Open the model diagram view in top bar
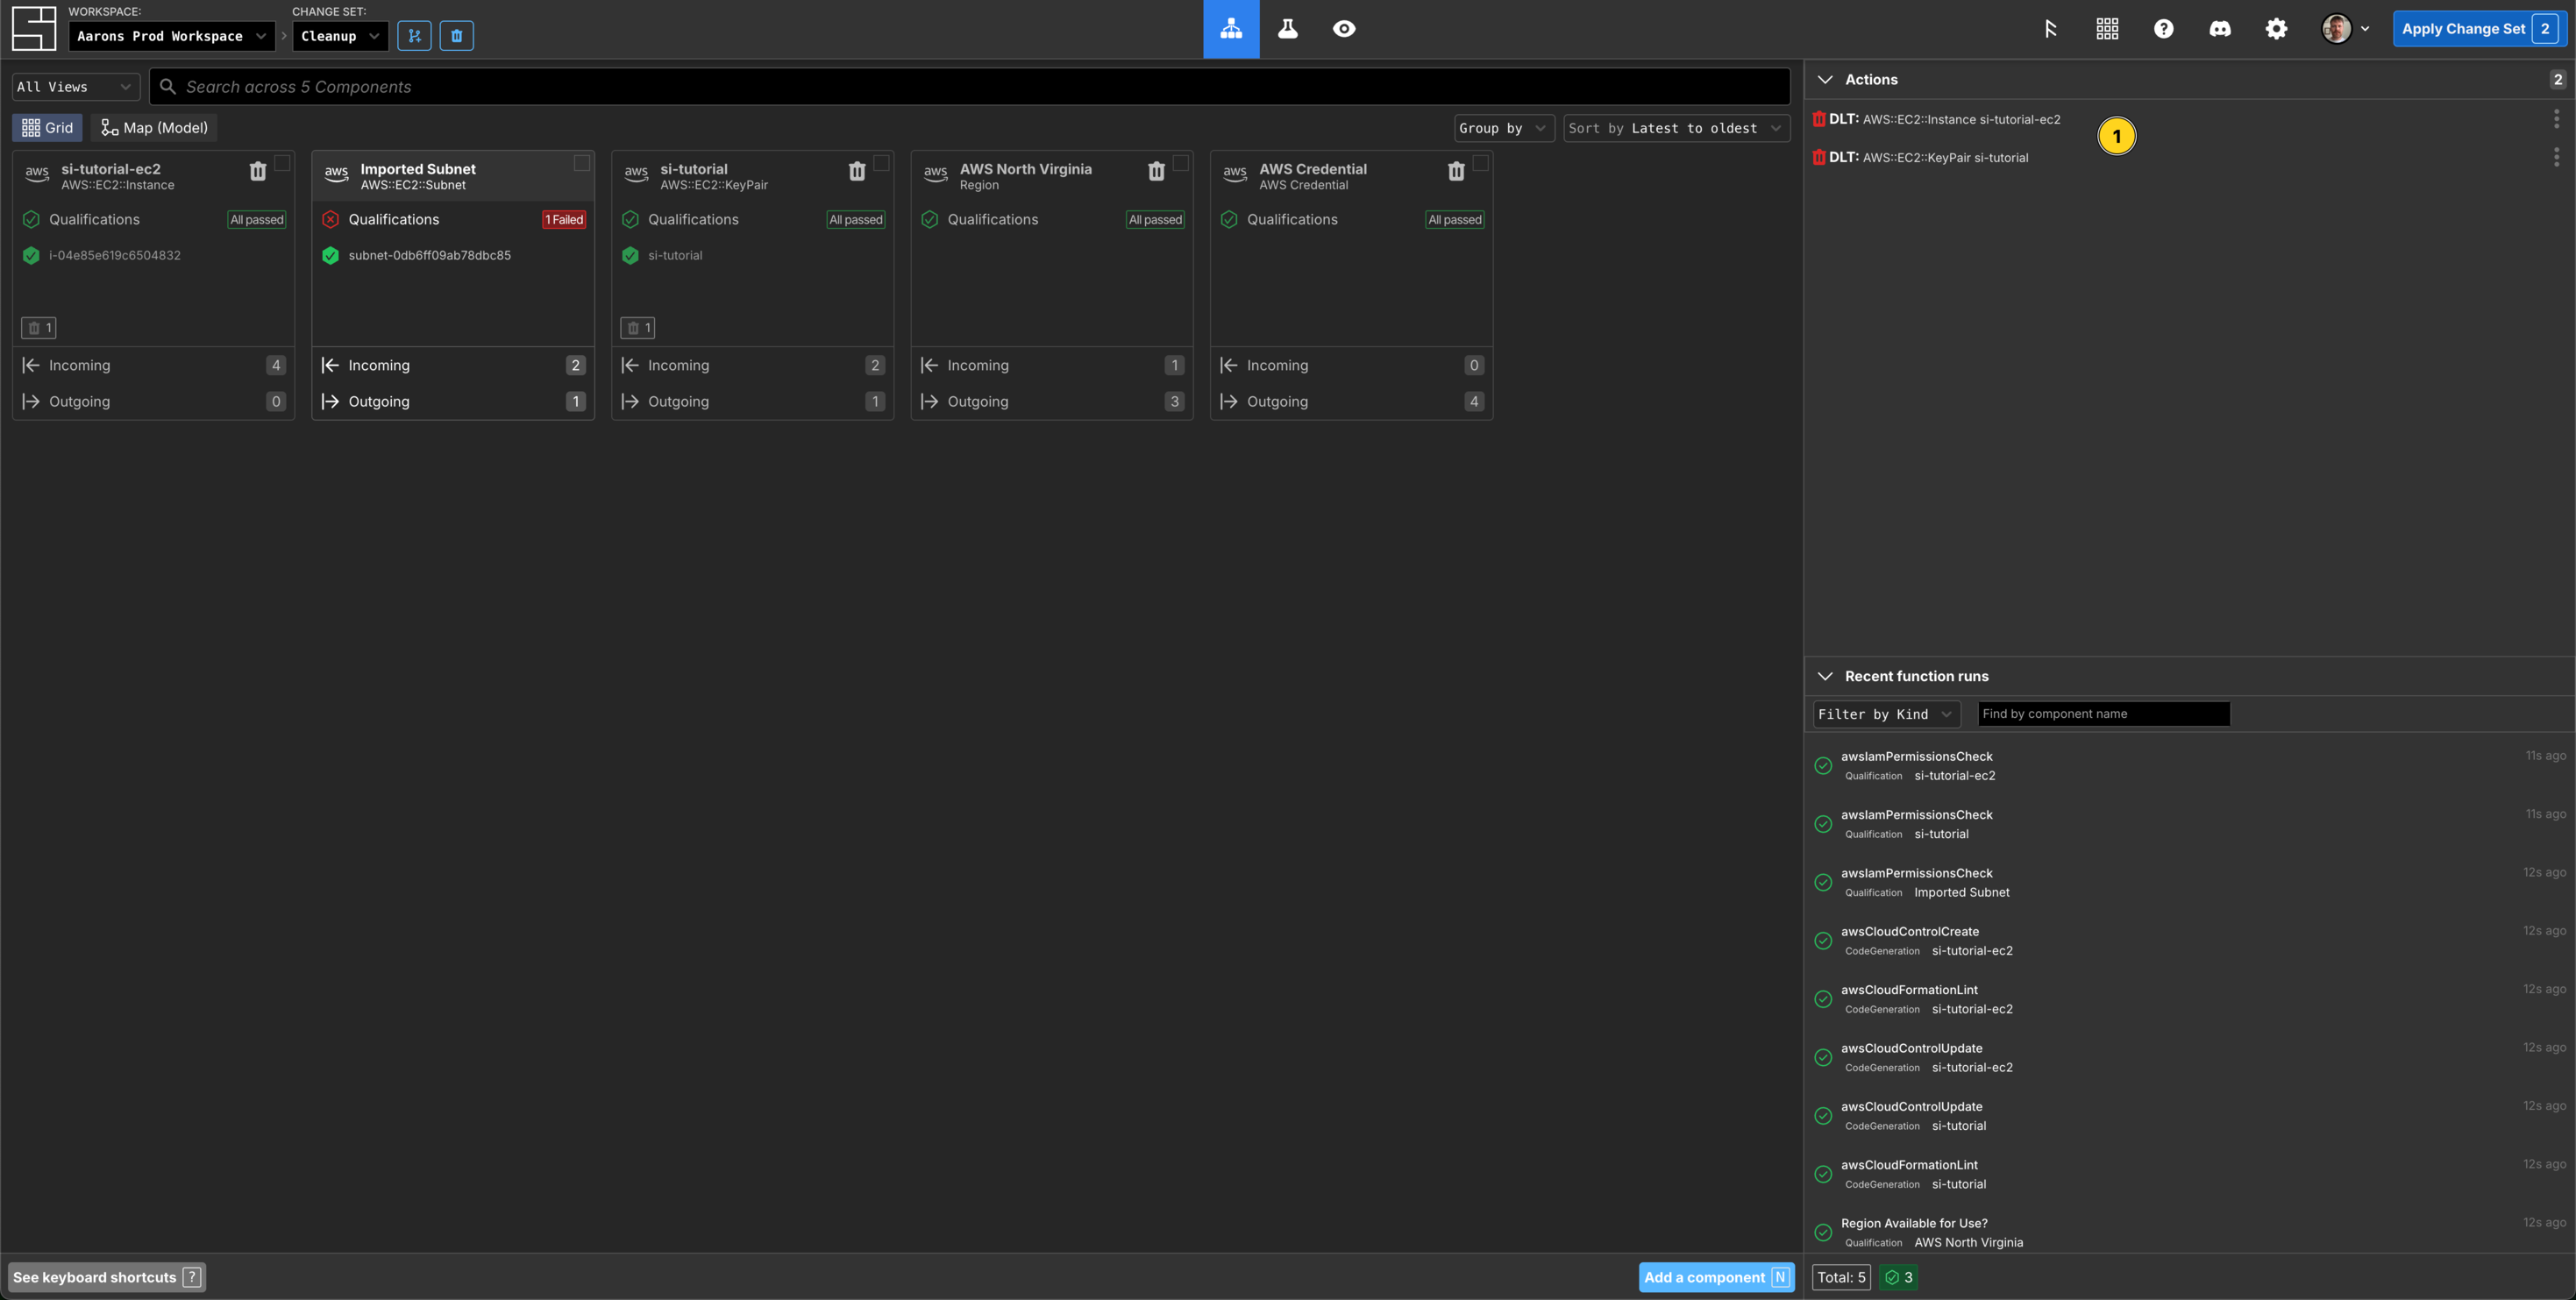 (1231, 29)
